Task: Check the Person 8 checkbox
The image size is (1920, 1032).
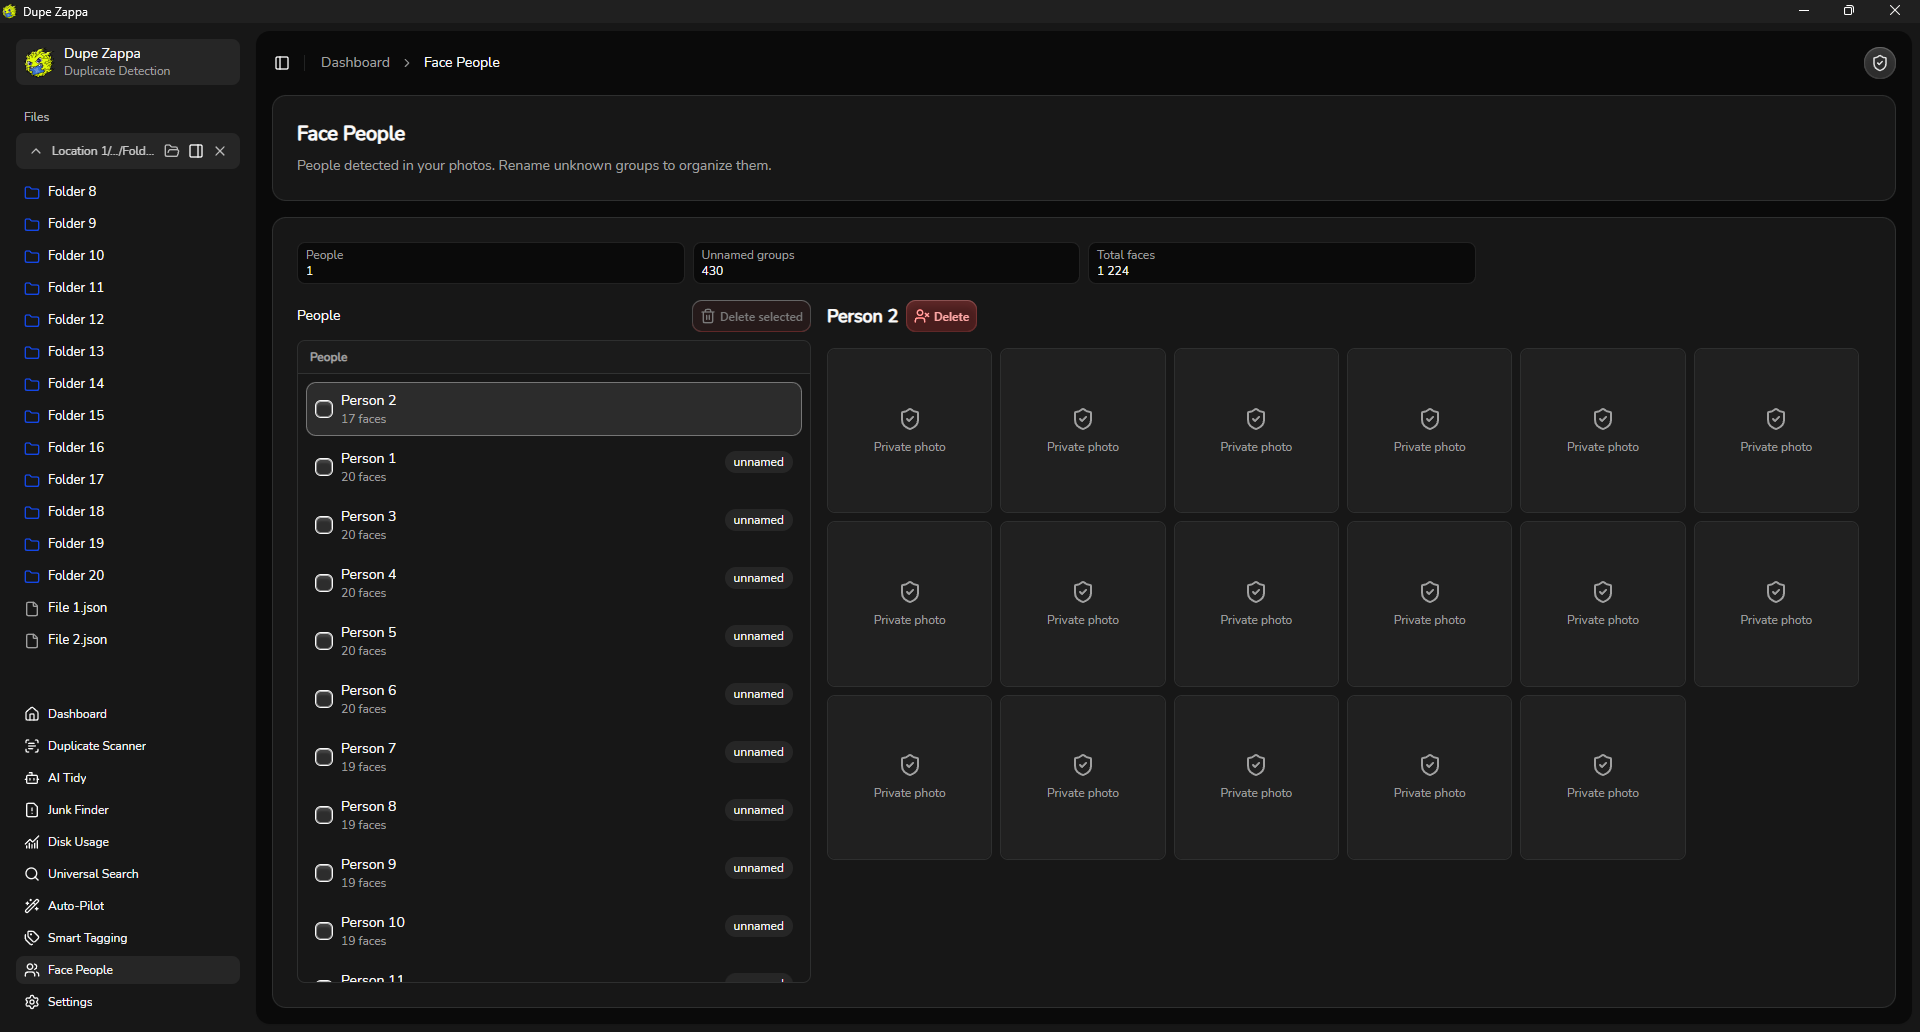Action: 324,815
